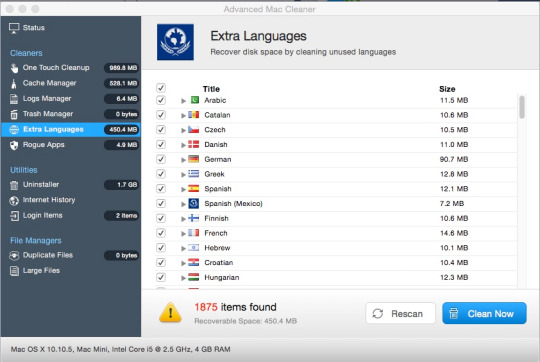540x362 pixels.
Task: Open the Status monitor icon
Action: (14, 28)
